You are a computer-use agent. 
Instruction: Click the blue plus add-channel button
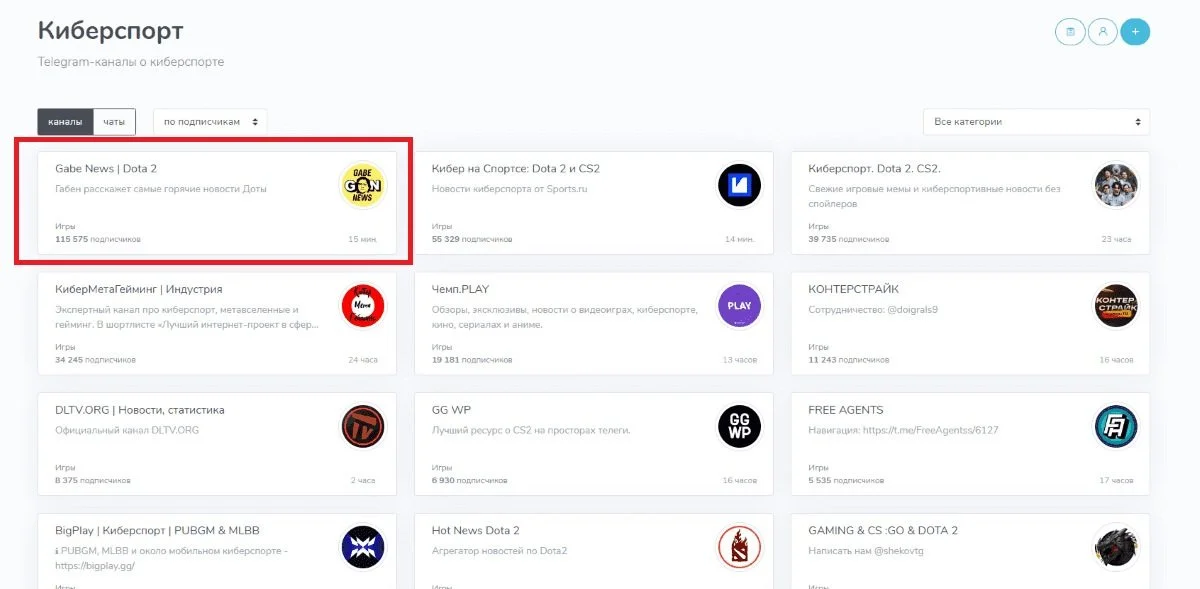coord(1135,32)
